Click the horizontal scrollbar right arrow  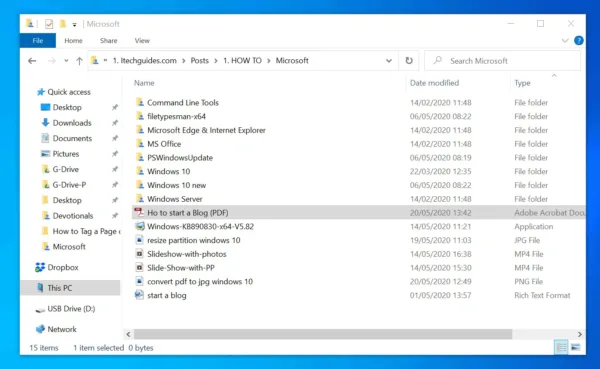pos(579,334)
